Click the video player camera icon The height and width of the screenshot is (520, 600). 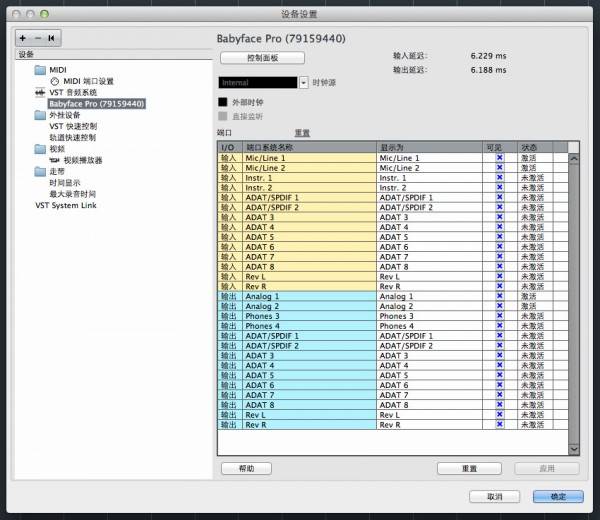tap(54, 160)
